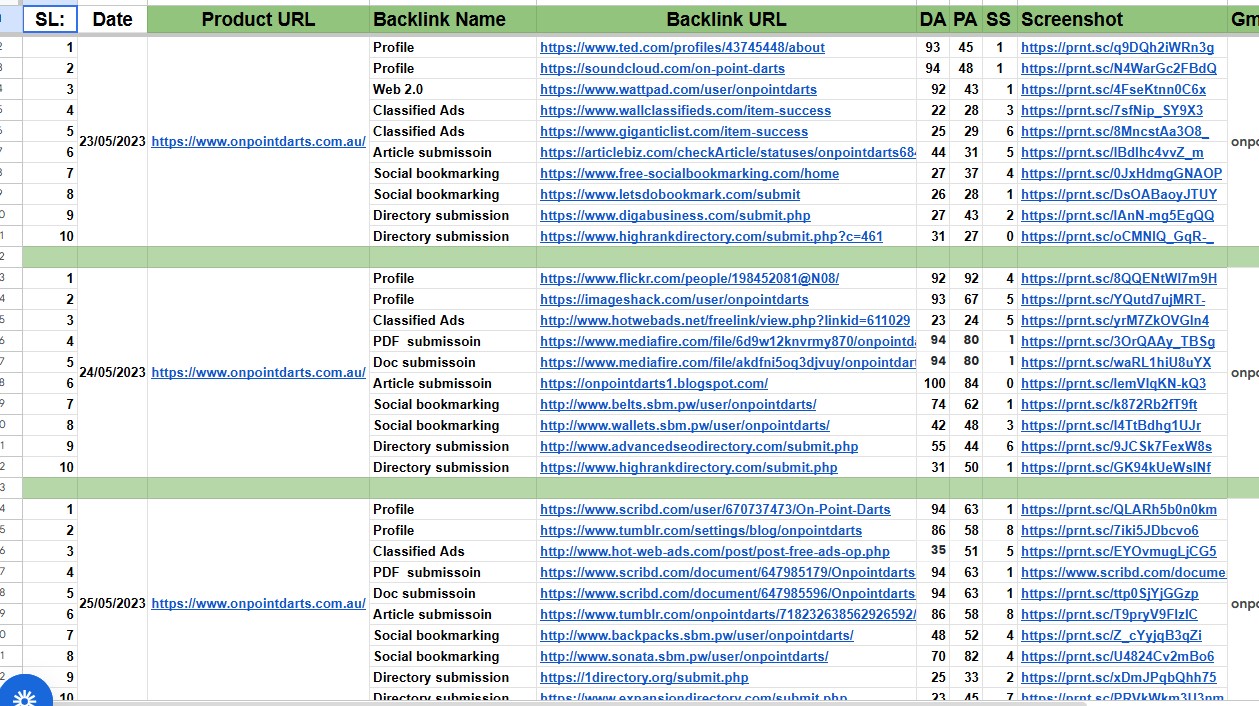Select DA value 100 in the blogspot row
Viewport: 1259px width, 706px height.
coord(932,383)
